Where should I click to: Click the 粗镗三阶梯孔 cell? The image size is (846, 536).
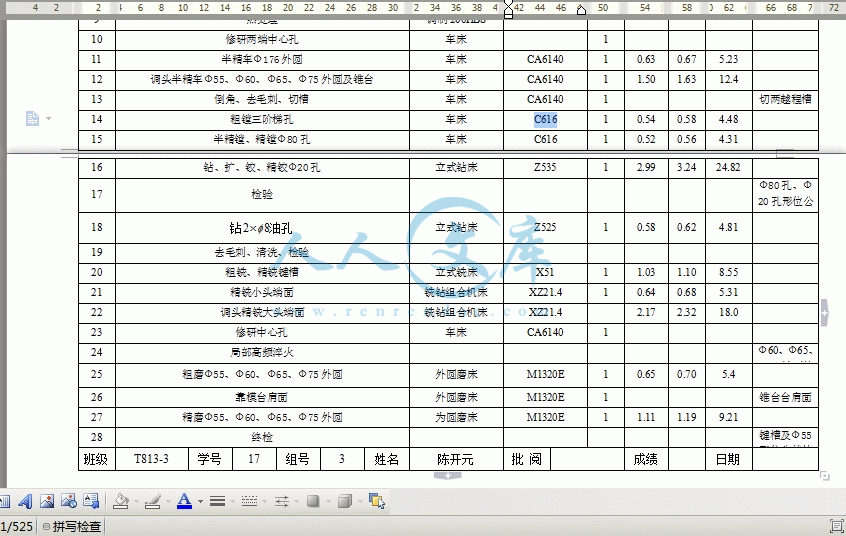click(x=262, y=119)
